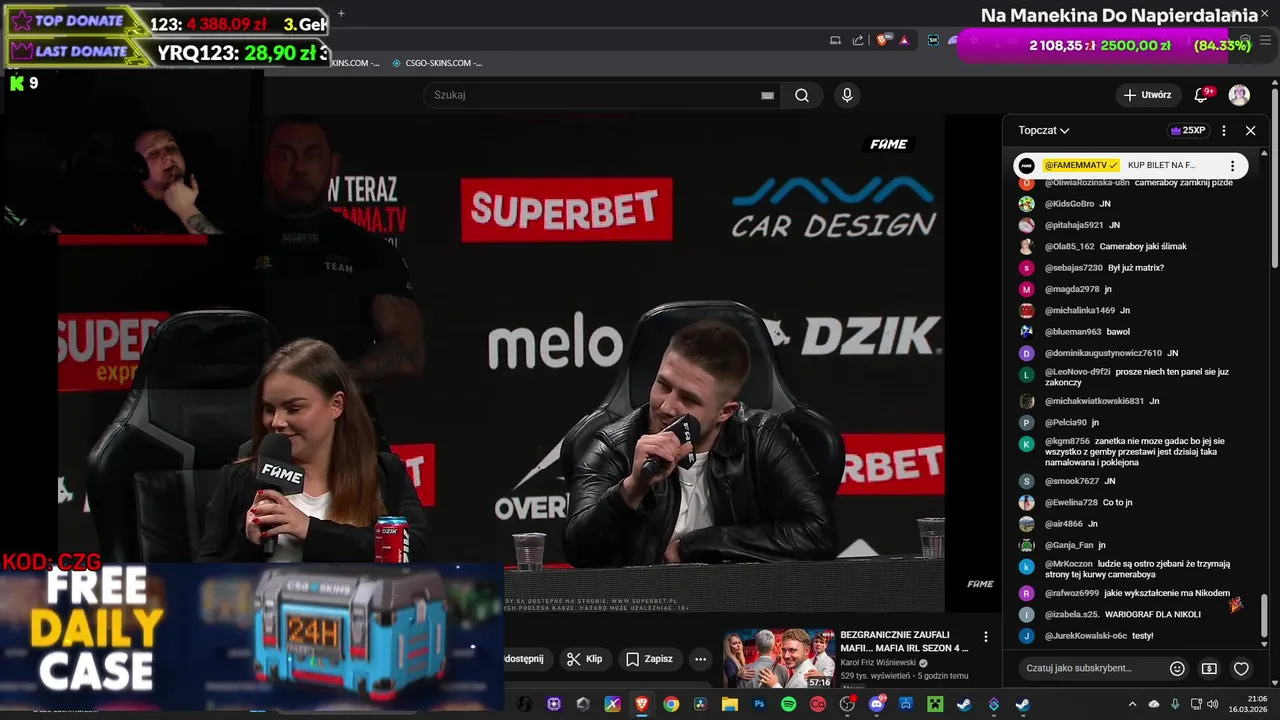1280x720 pixels.
Task: Click the Utwórz create button
Action: pyautogui.click(x=1147, y=95)
